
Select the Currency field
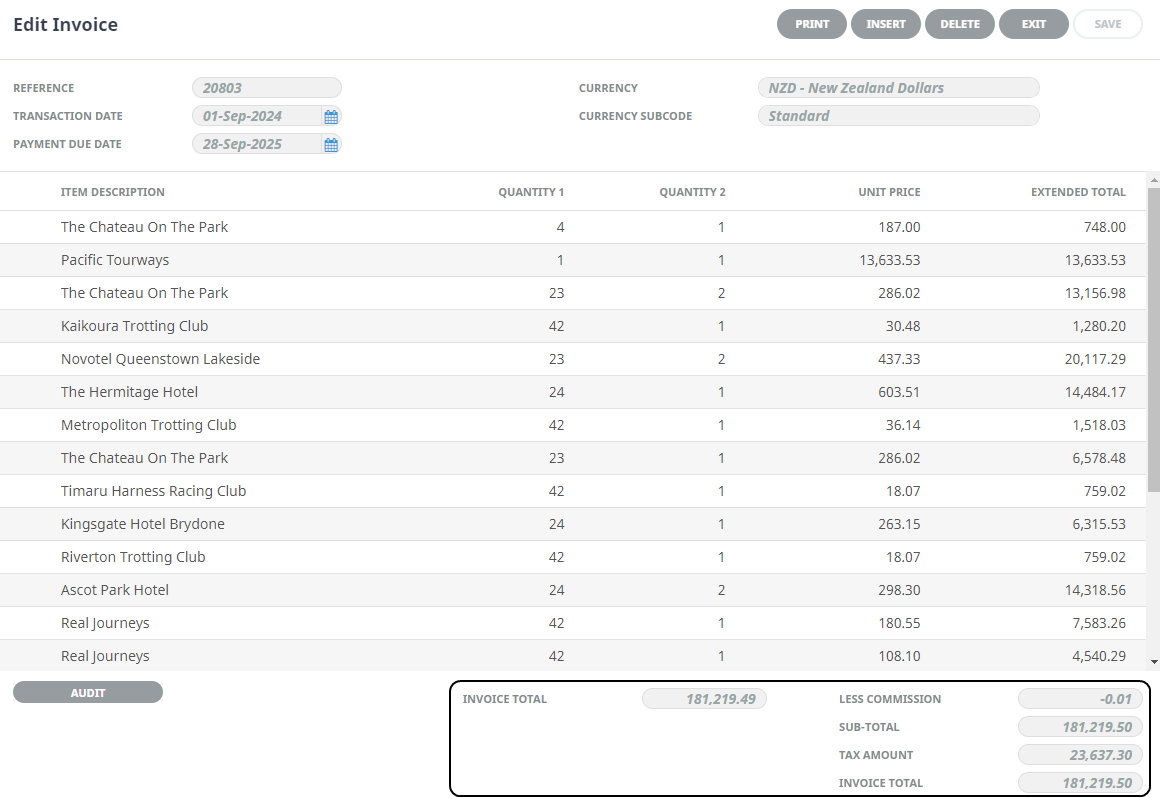[897, 88]
